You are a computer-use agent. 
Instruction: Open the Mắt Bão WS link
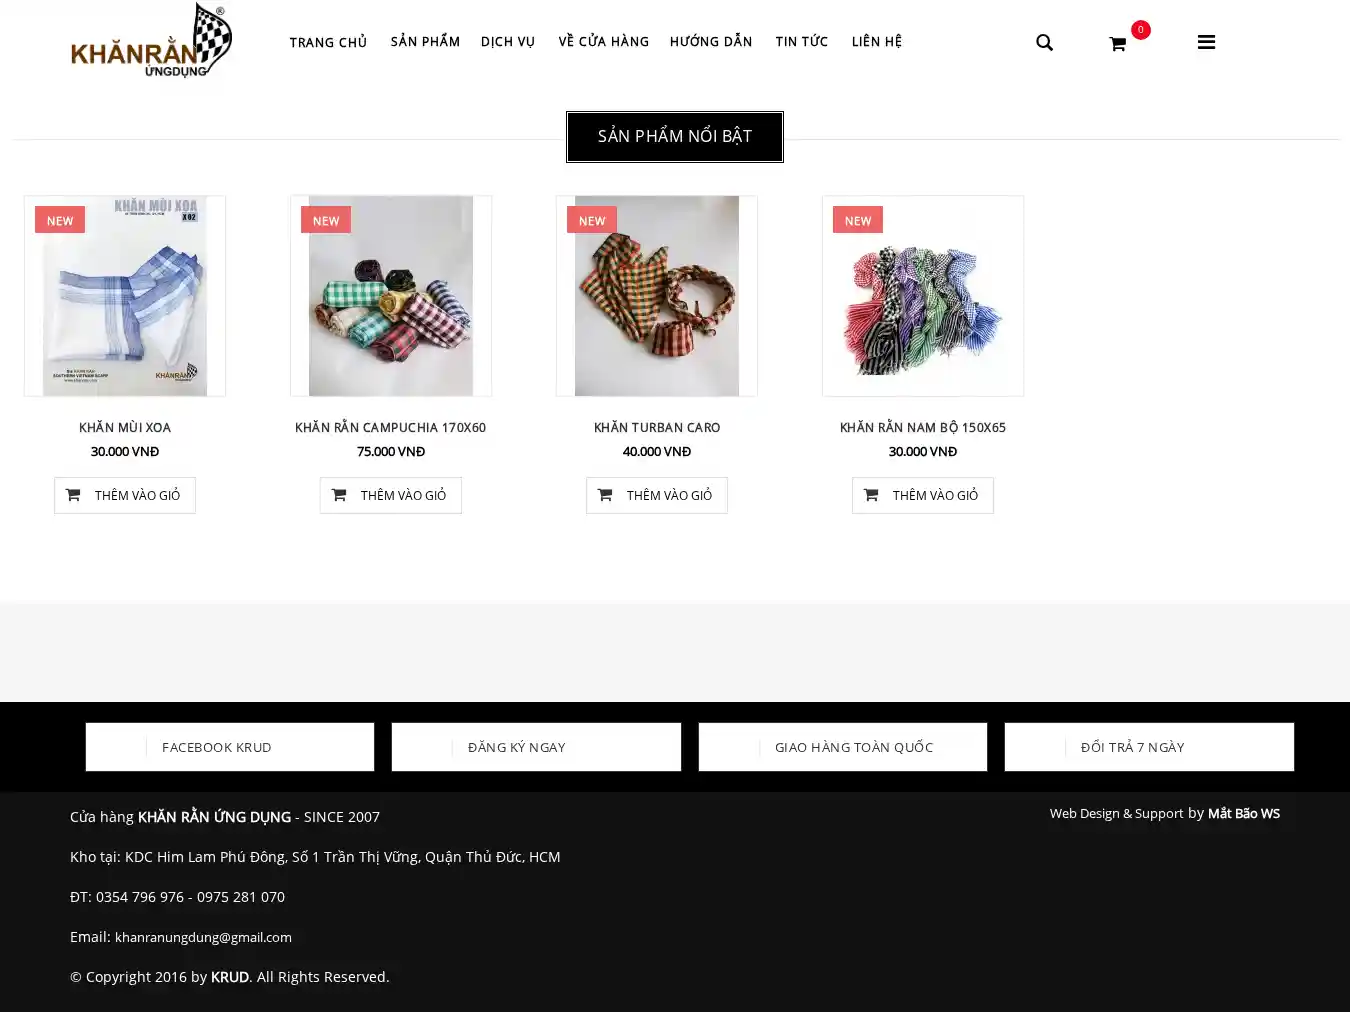(1244, 813)
